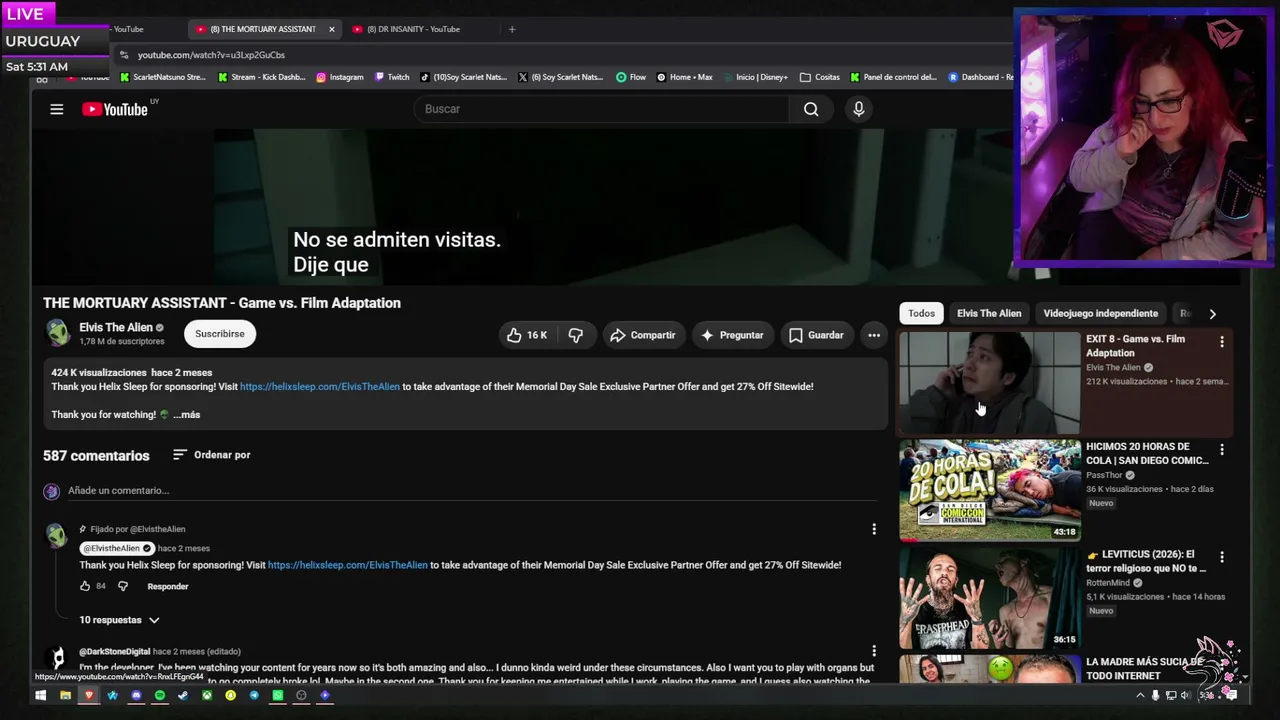Open EXIT 8 Game vs. Film thumbnail
The image size is (1280, 720).
(x=989, y=383)
